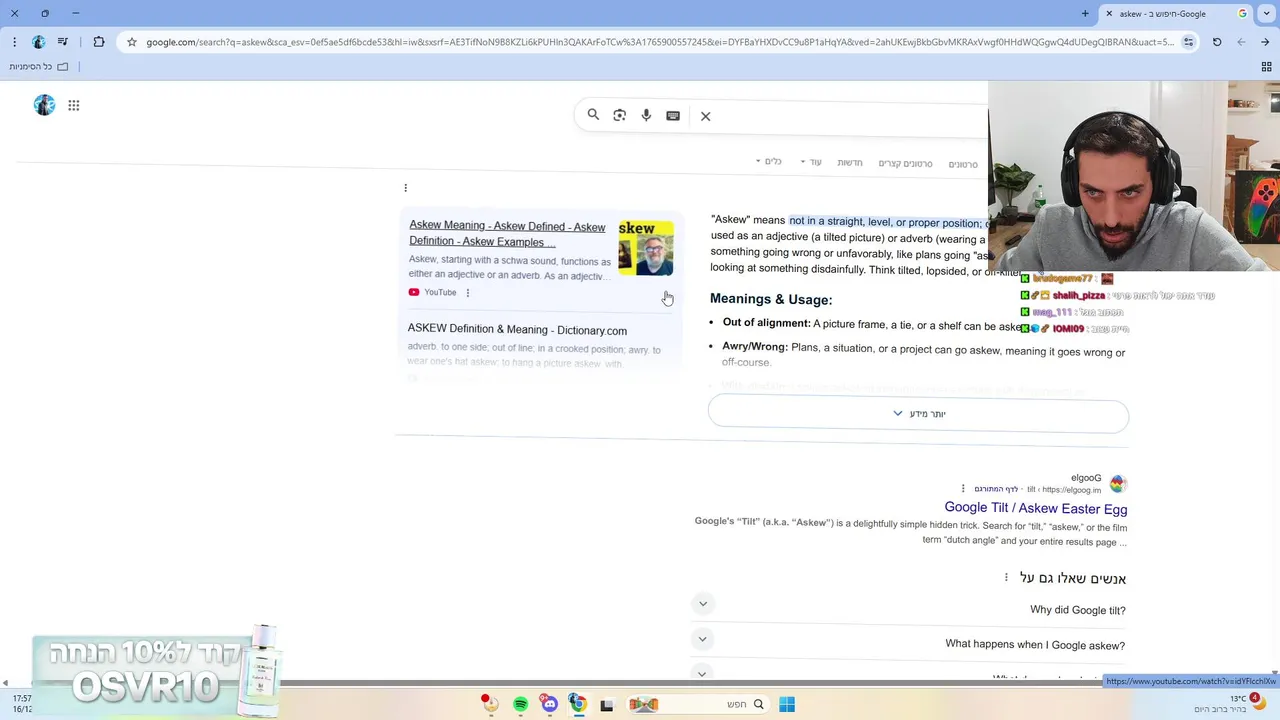The width and height of the screenshot is (1280, 720).
Task: Open the 'כלים' tools dropdown
Action: coord(769,162)
